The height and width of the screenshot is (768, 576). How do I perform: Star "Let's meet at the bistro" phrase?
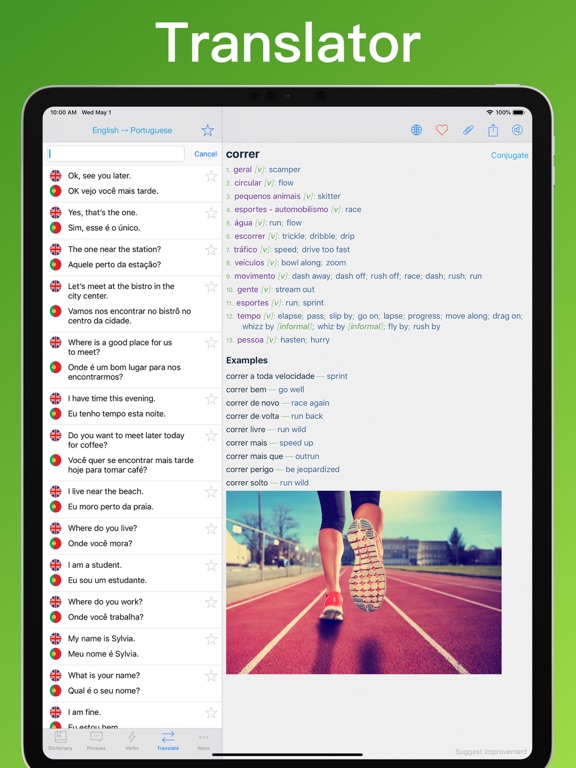point(211,287)
